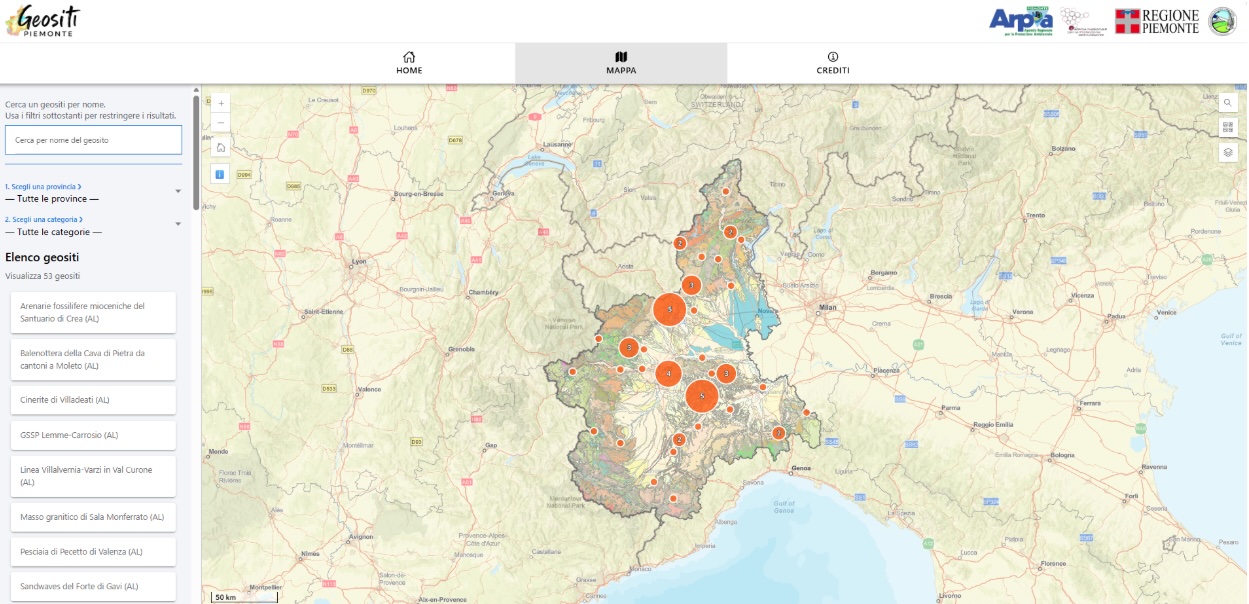The width and height of the screenshot is (1249, 604).
Task: Reset map to default home view
Action: 221,148
